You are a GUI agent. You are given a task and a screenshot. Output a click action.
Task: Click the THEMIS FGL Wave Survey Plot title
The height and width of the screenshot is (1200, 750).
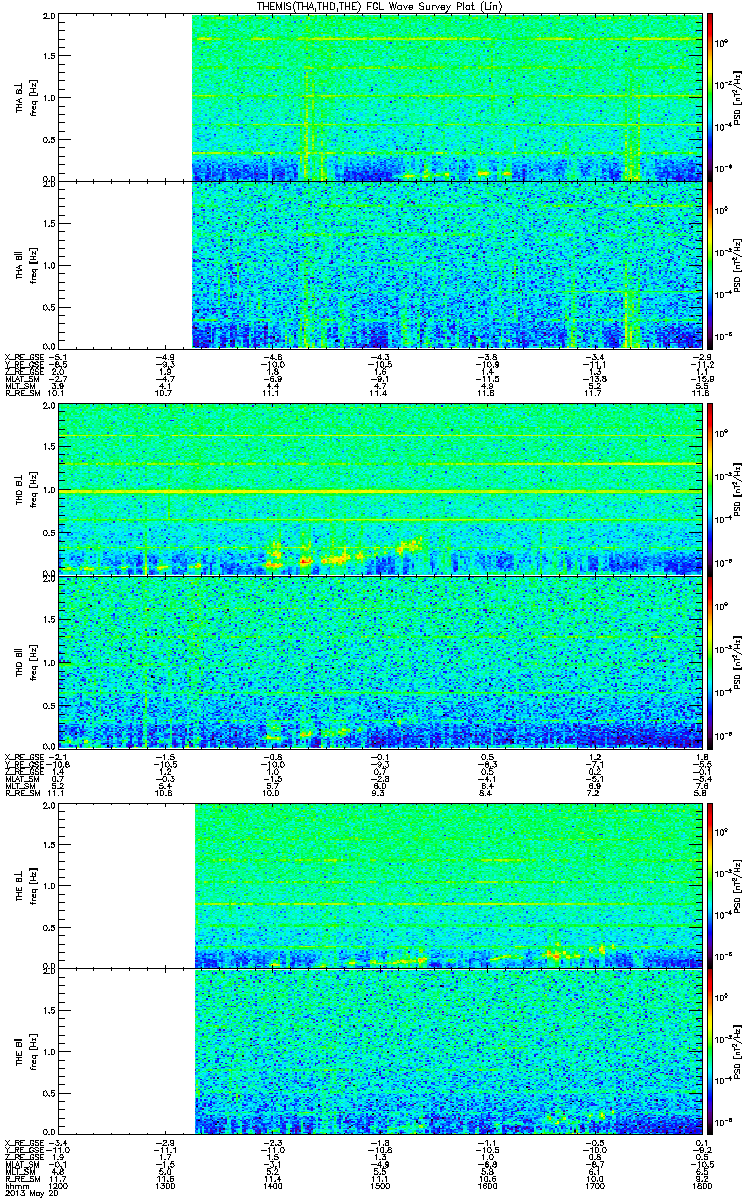(x=380, y=6)
